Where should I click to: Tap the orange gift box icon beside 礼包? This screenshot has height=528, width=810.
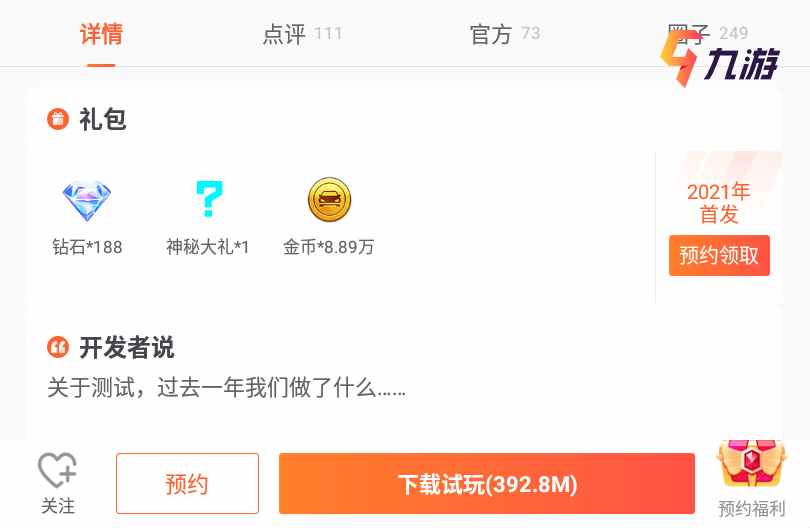pos(58,119)
